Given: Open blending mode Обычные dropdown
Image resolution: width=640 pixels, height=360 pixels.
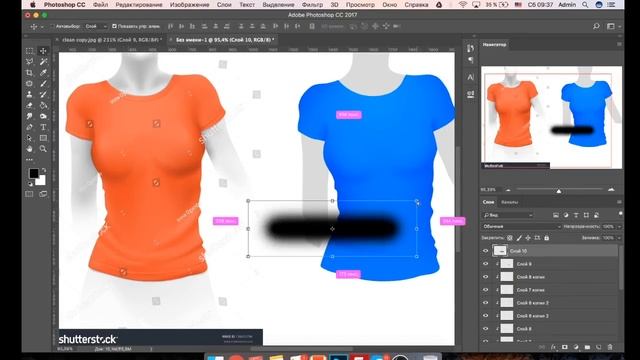Looking at the screenshot, I should [522, 227].
